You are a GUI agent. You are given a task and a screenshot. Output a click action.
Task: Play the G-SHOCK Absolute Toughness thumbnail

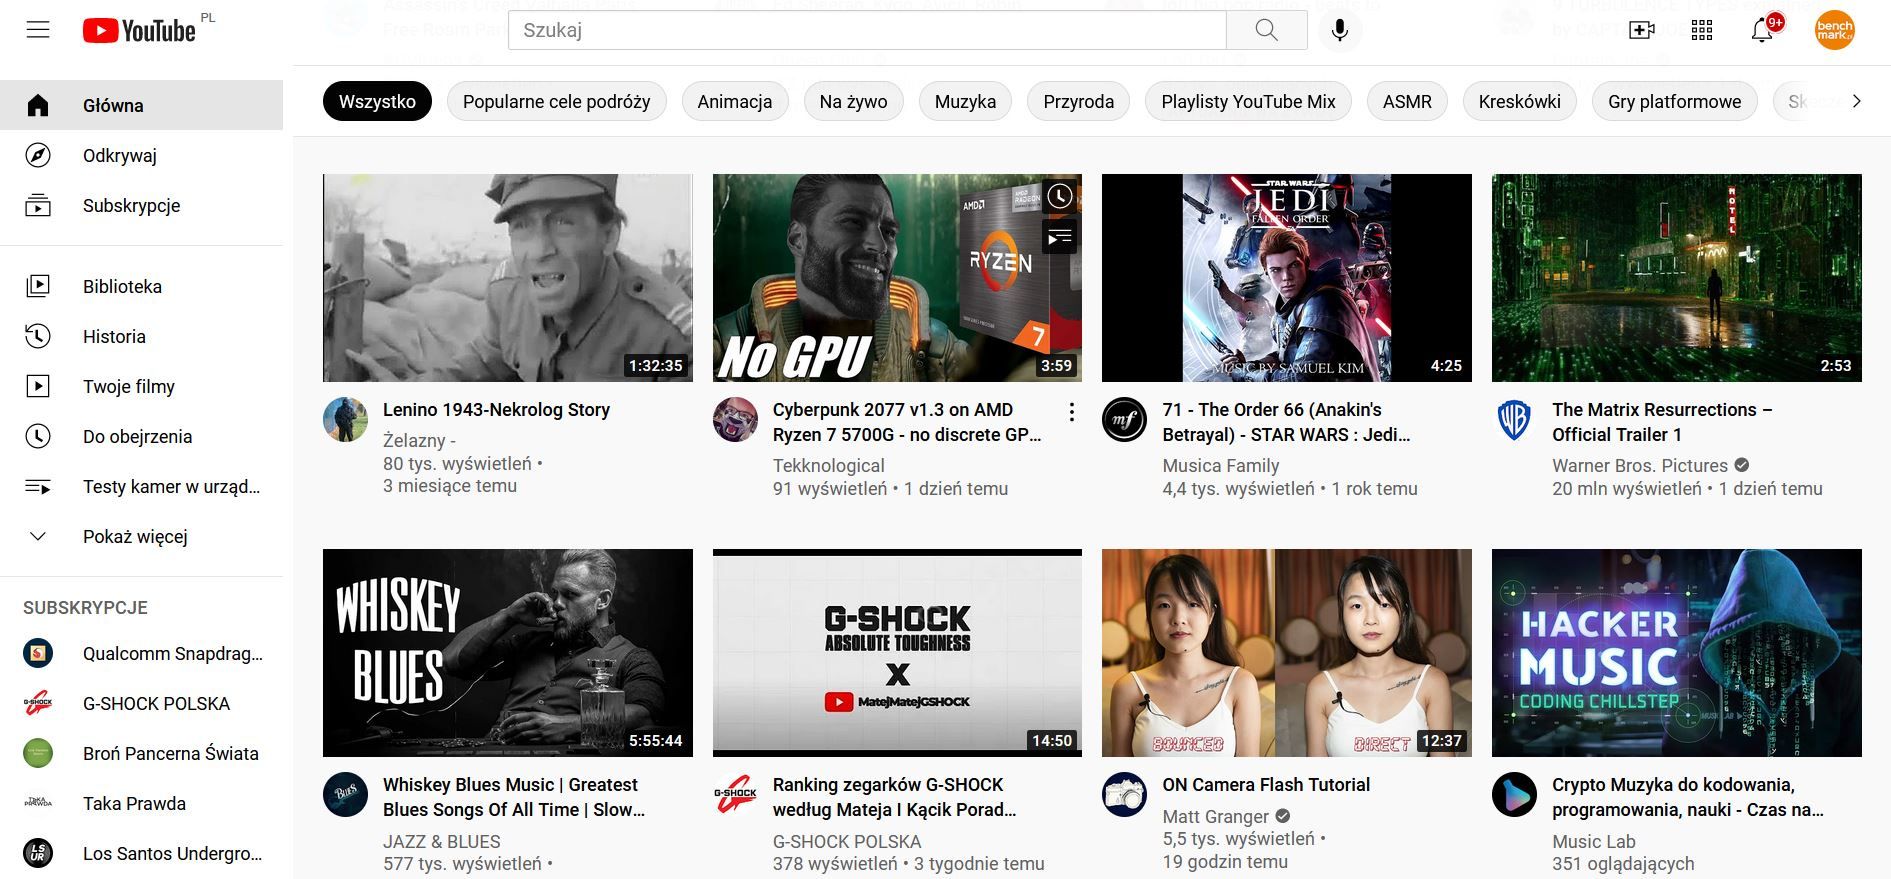point(897,653)
